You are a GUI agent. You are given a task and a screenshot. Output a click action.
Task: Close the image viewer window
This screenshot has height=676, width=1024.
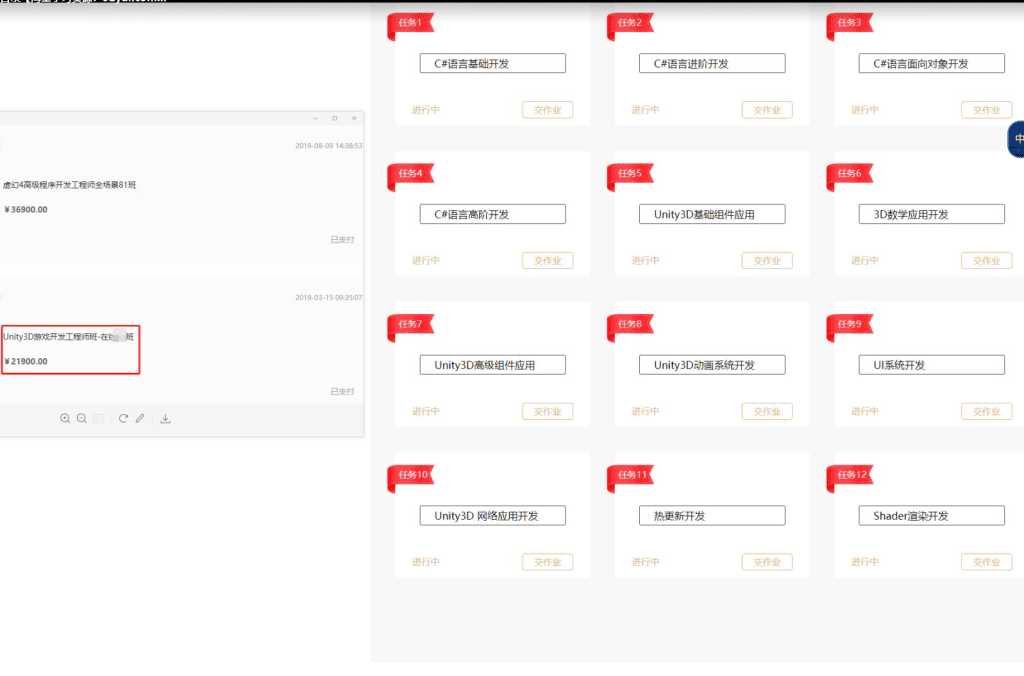click(x=354, y=118)
